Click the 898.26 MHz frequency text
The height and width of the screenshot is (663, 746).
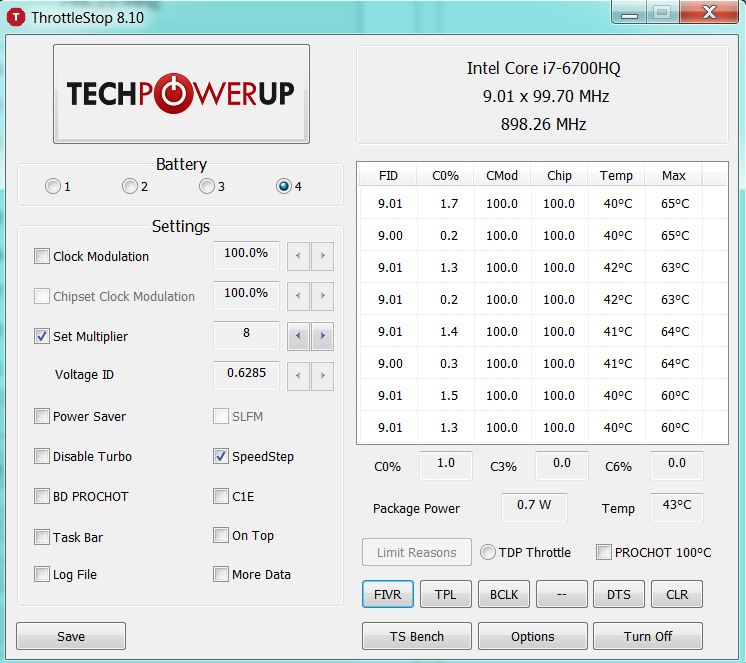543,124
